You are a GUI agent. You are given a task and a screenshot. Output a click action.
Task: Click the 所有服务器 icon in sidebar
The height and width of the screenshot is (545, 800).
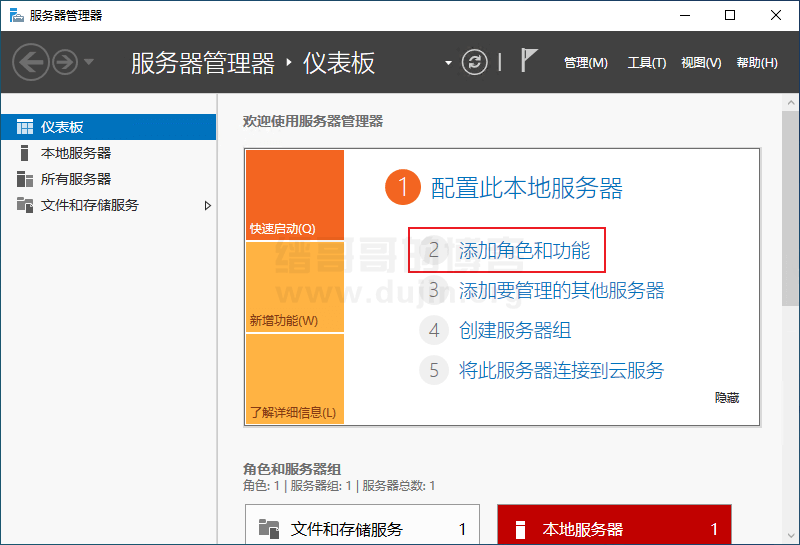(25, 179)
